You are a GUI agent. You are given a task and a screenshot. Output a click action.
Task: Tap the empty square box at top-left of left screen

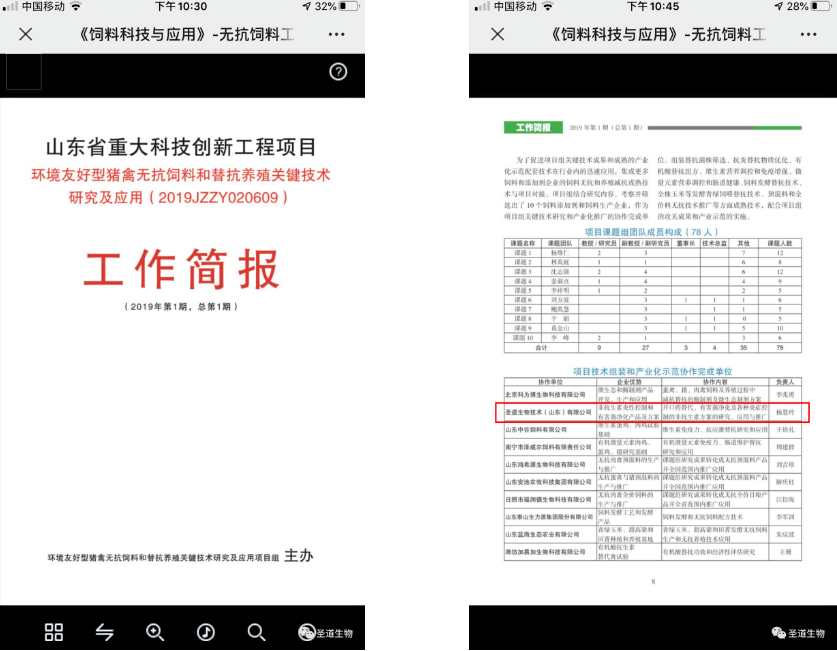tap(24, 71)
